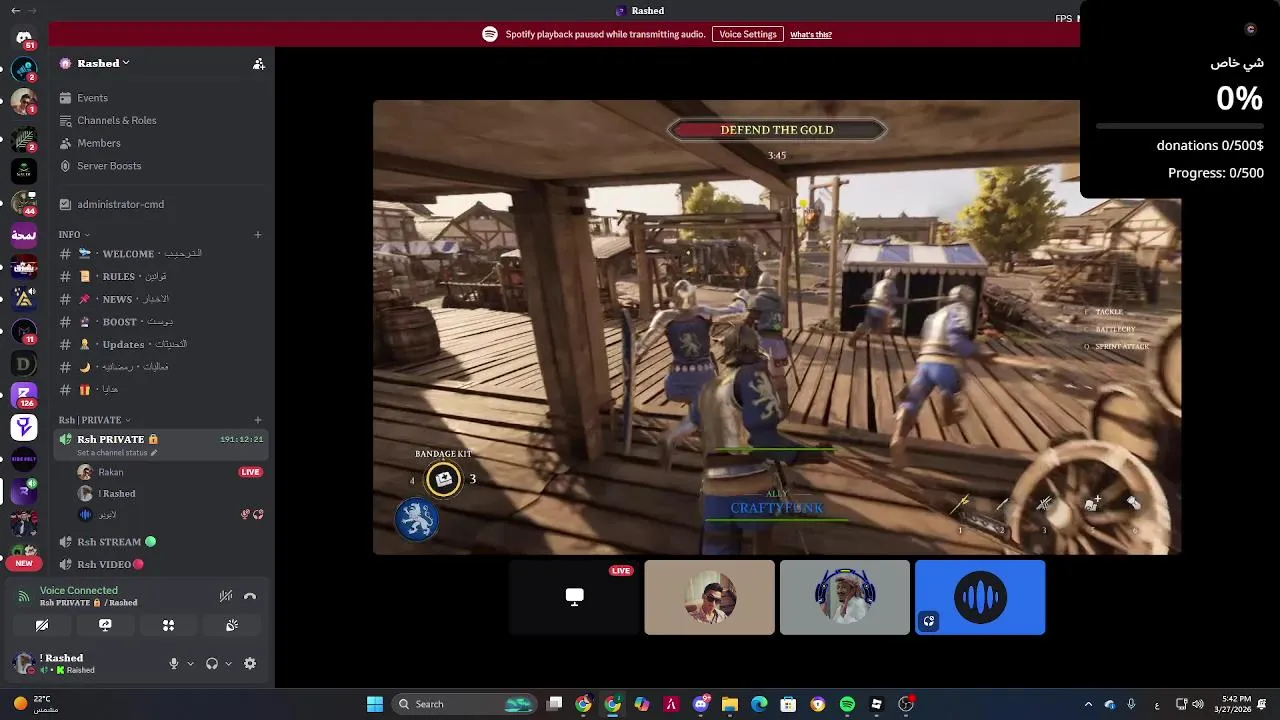Open the Updates text channel
Screen dimensions: 1280x720
point(162,344)
